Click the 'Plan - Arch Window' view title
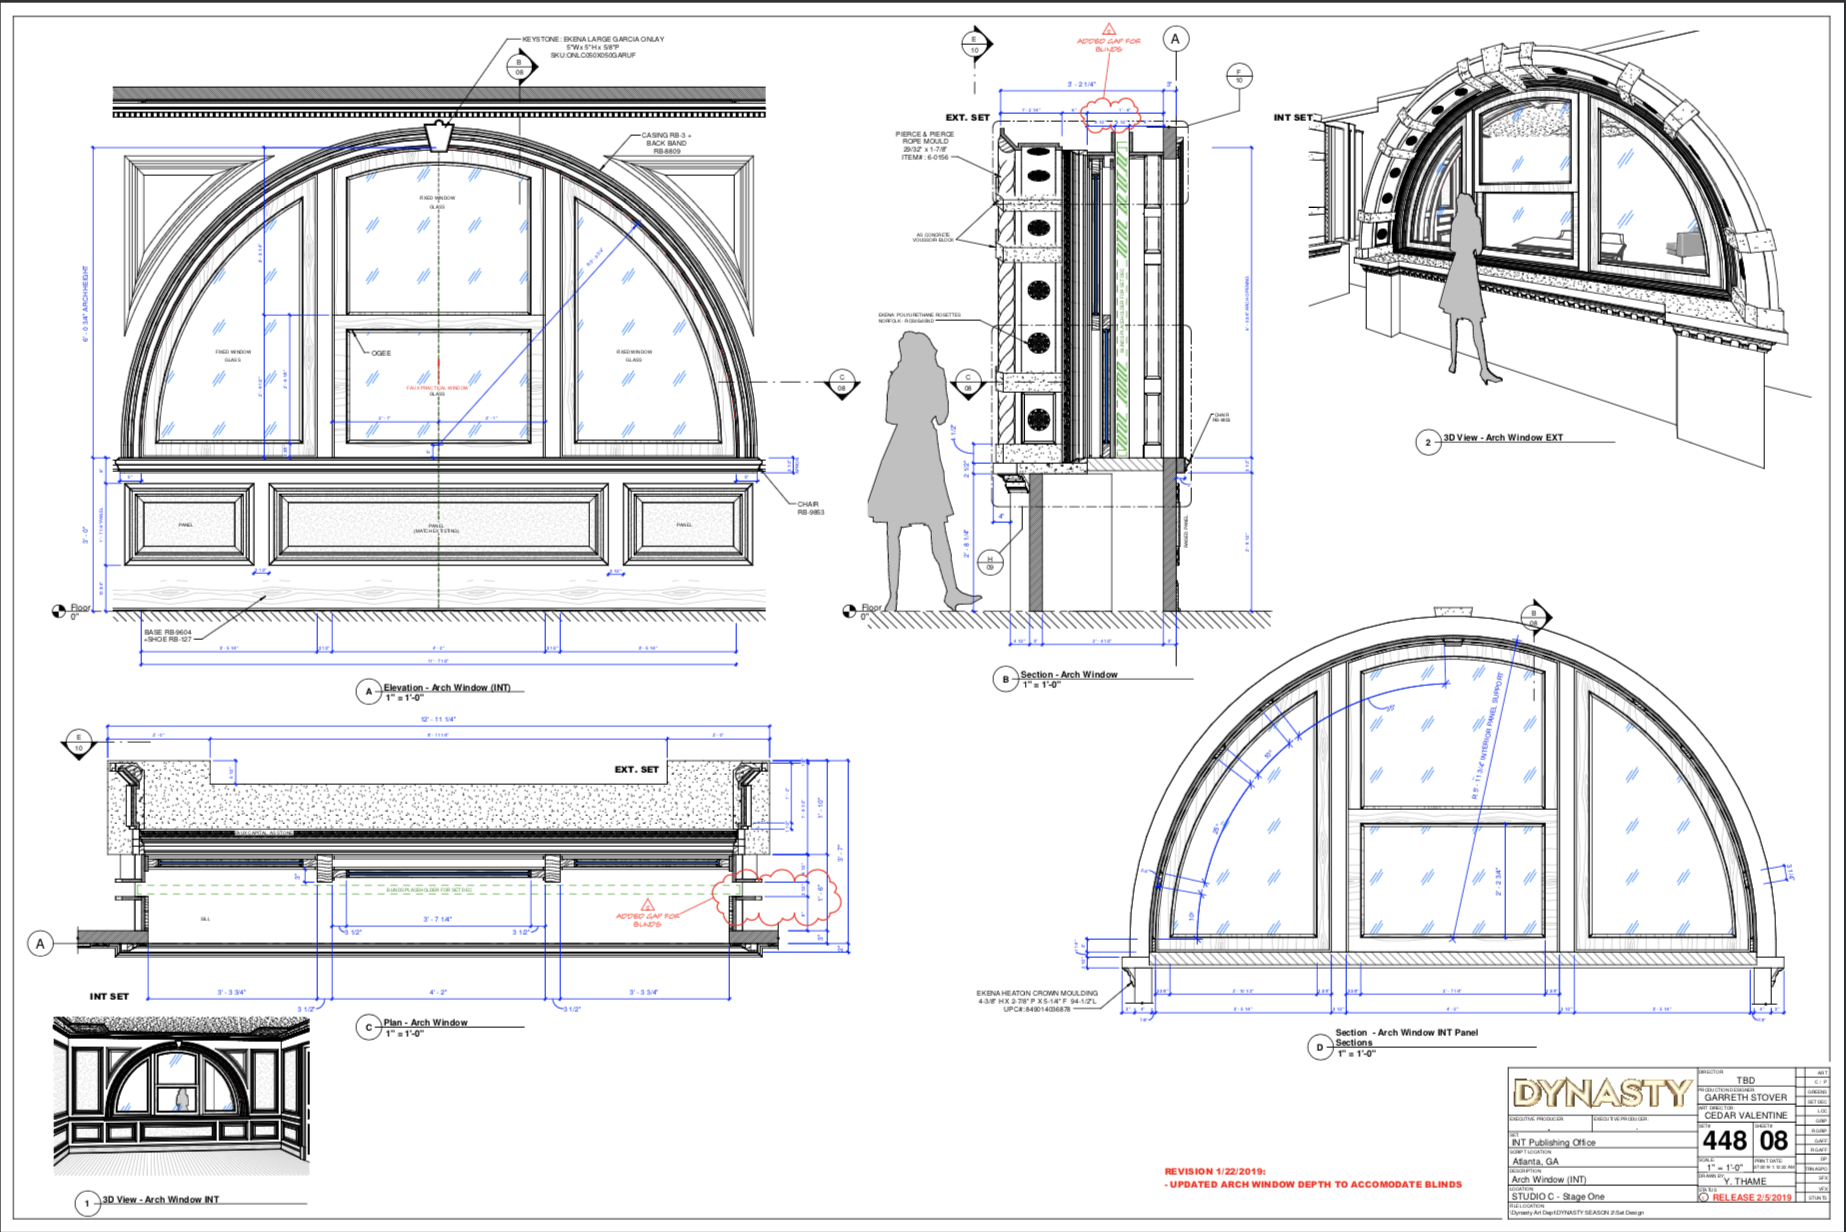The height and width of the screenshot is (1232, 1846). point(425,1022)
